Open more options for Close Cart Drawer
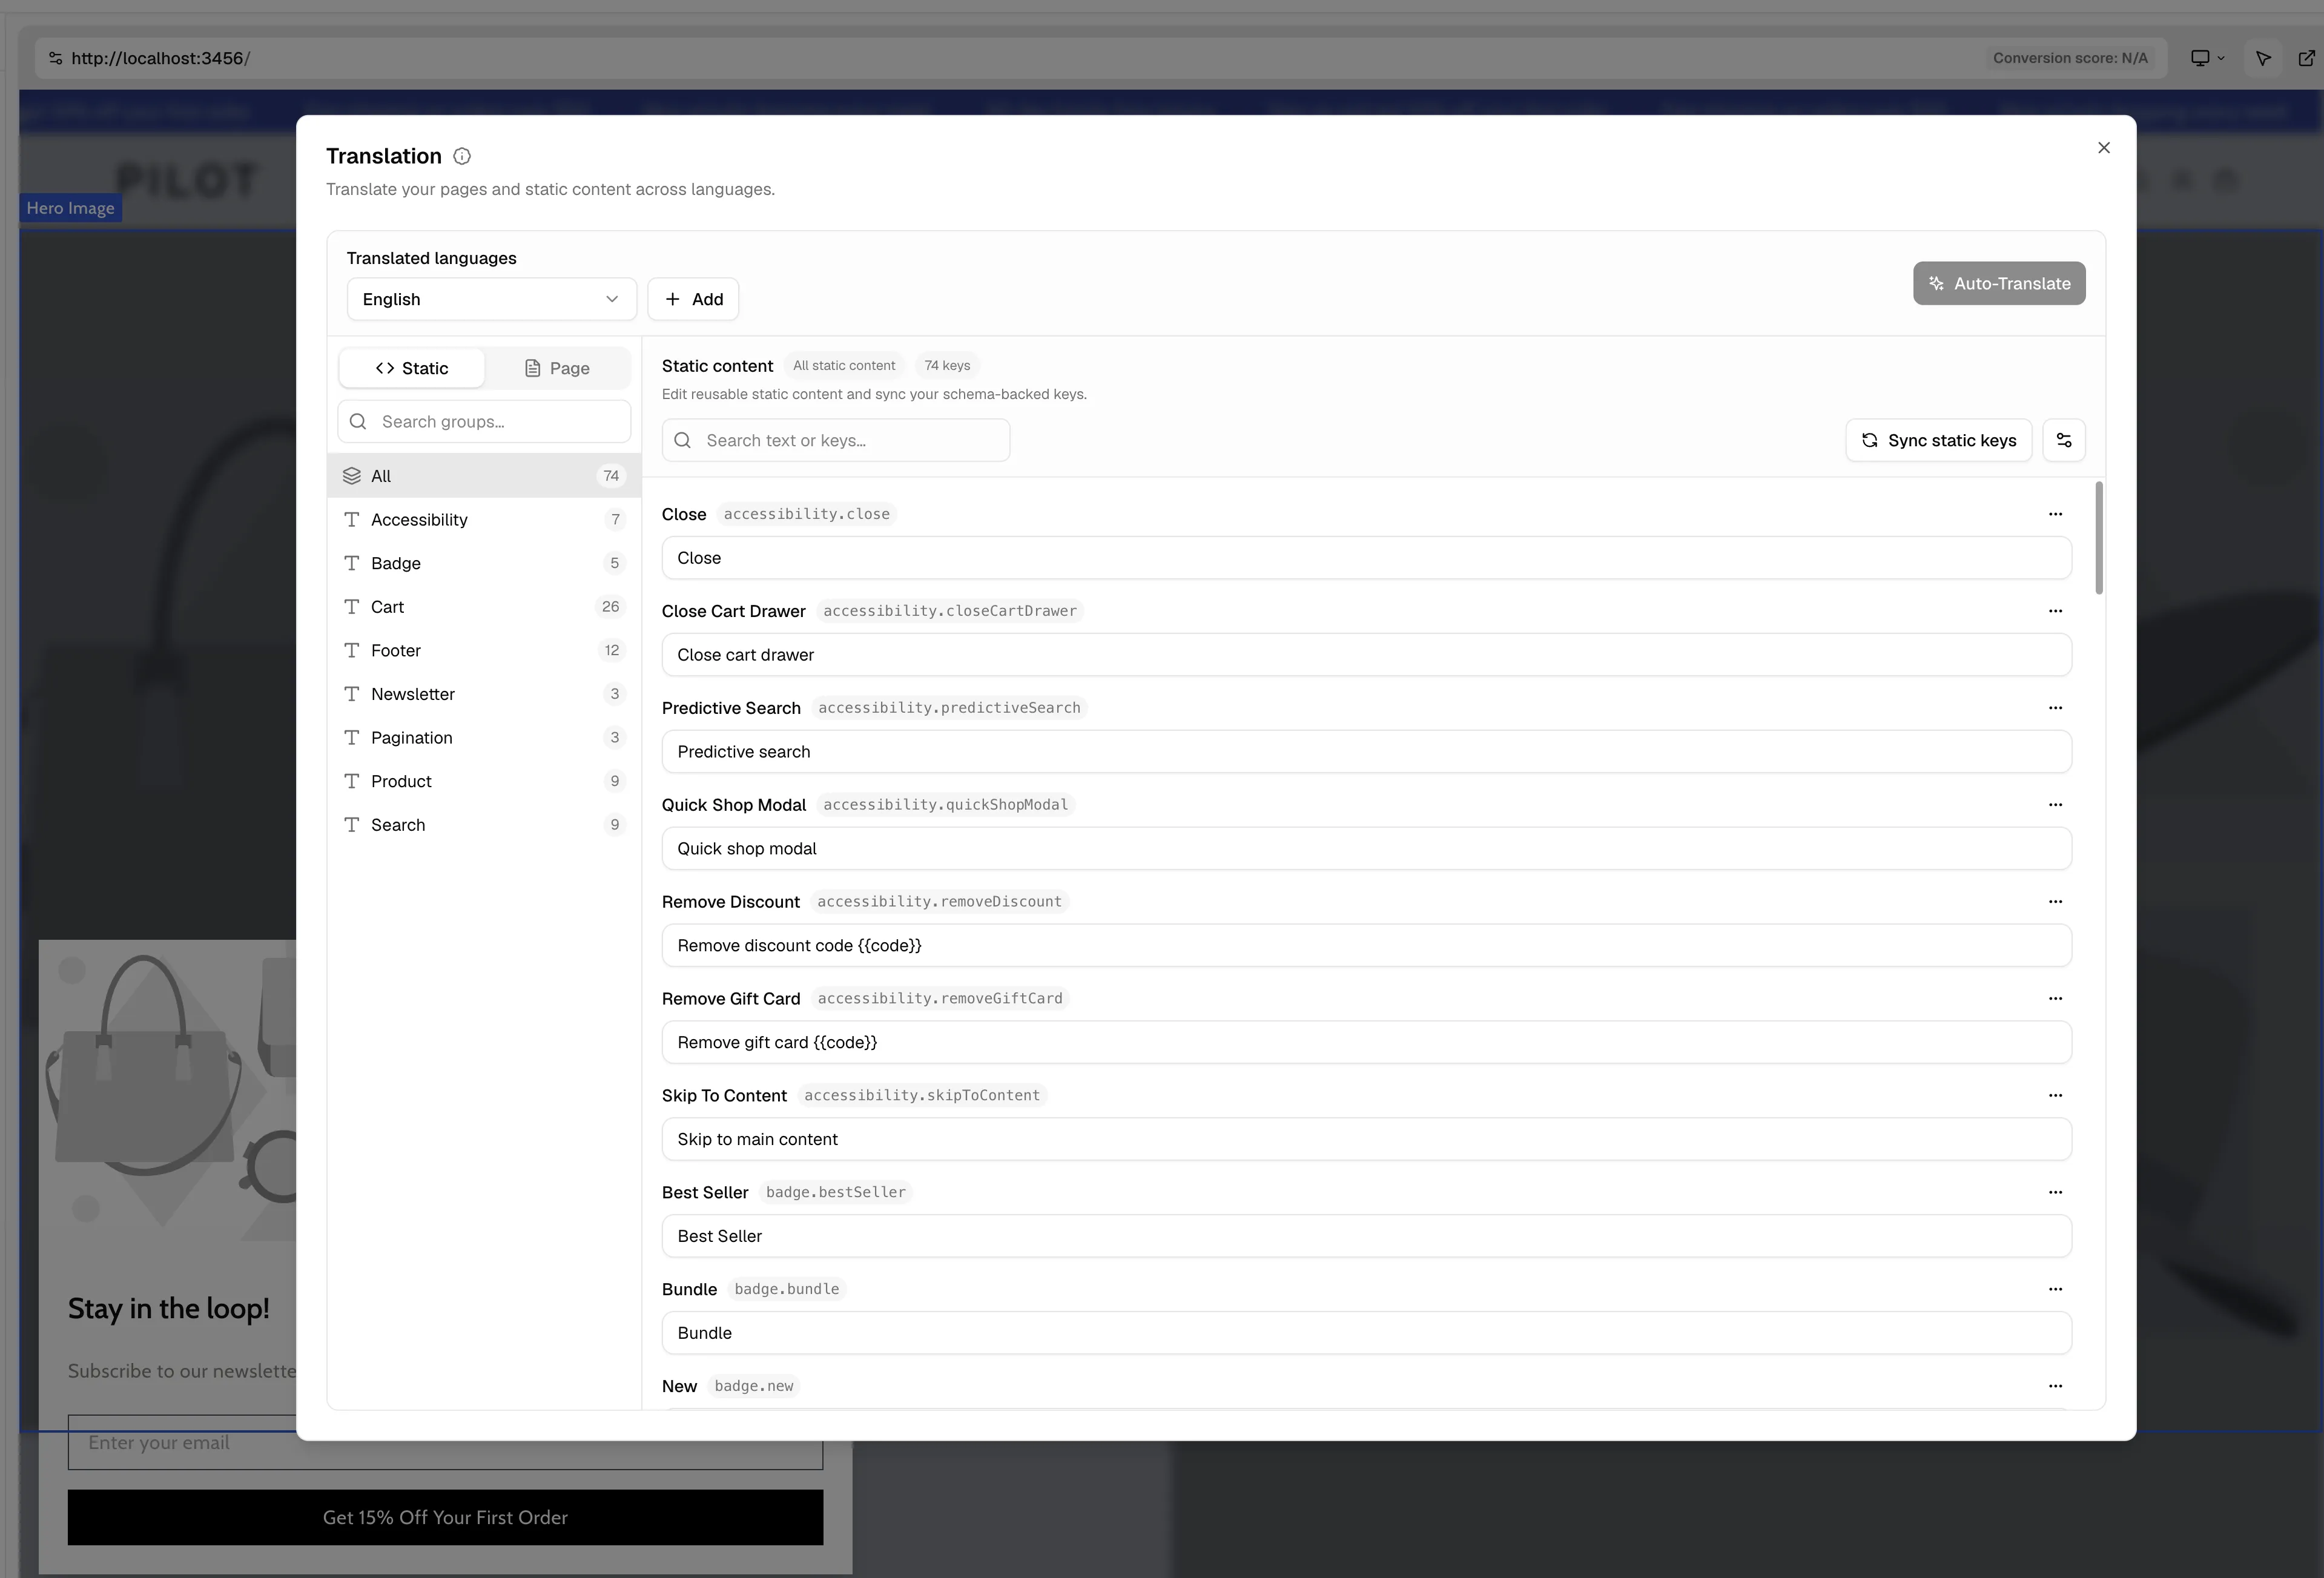 2055,611
